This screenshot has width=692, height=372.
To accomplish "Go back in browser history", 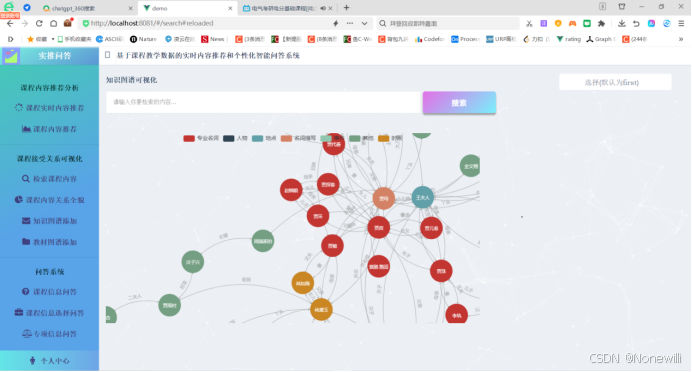I will [x=10, y=23].
